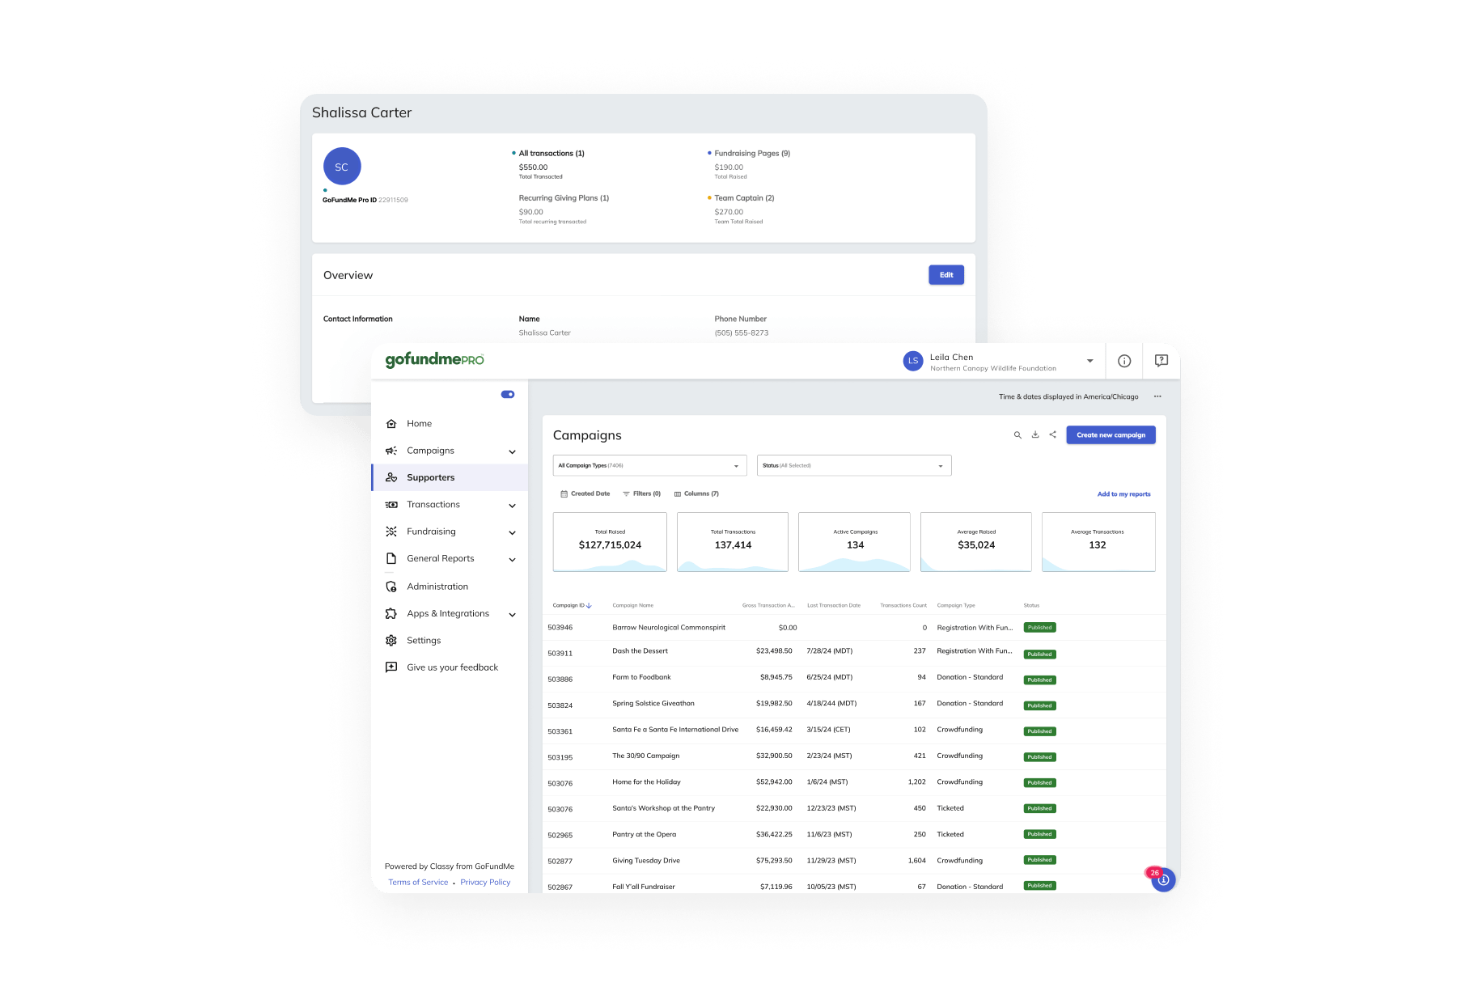Go to Home in the sidebar
This screenshot has height=987, width=1480.
click(419, 424)
